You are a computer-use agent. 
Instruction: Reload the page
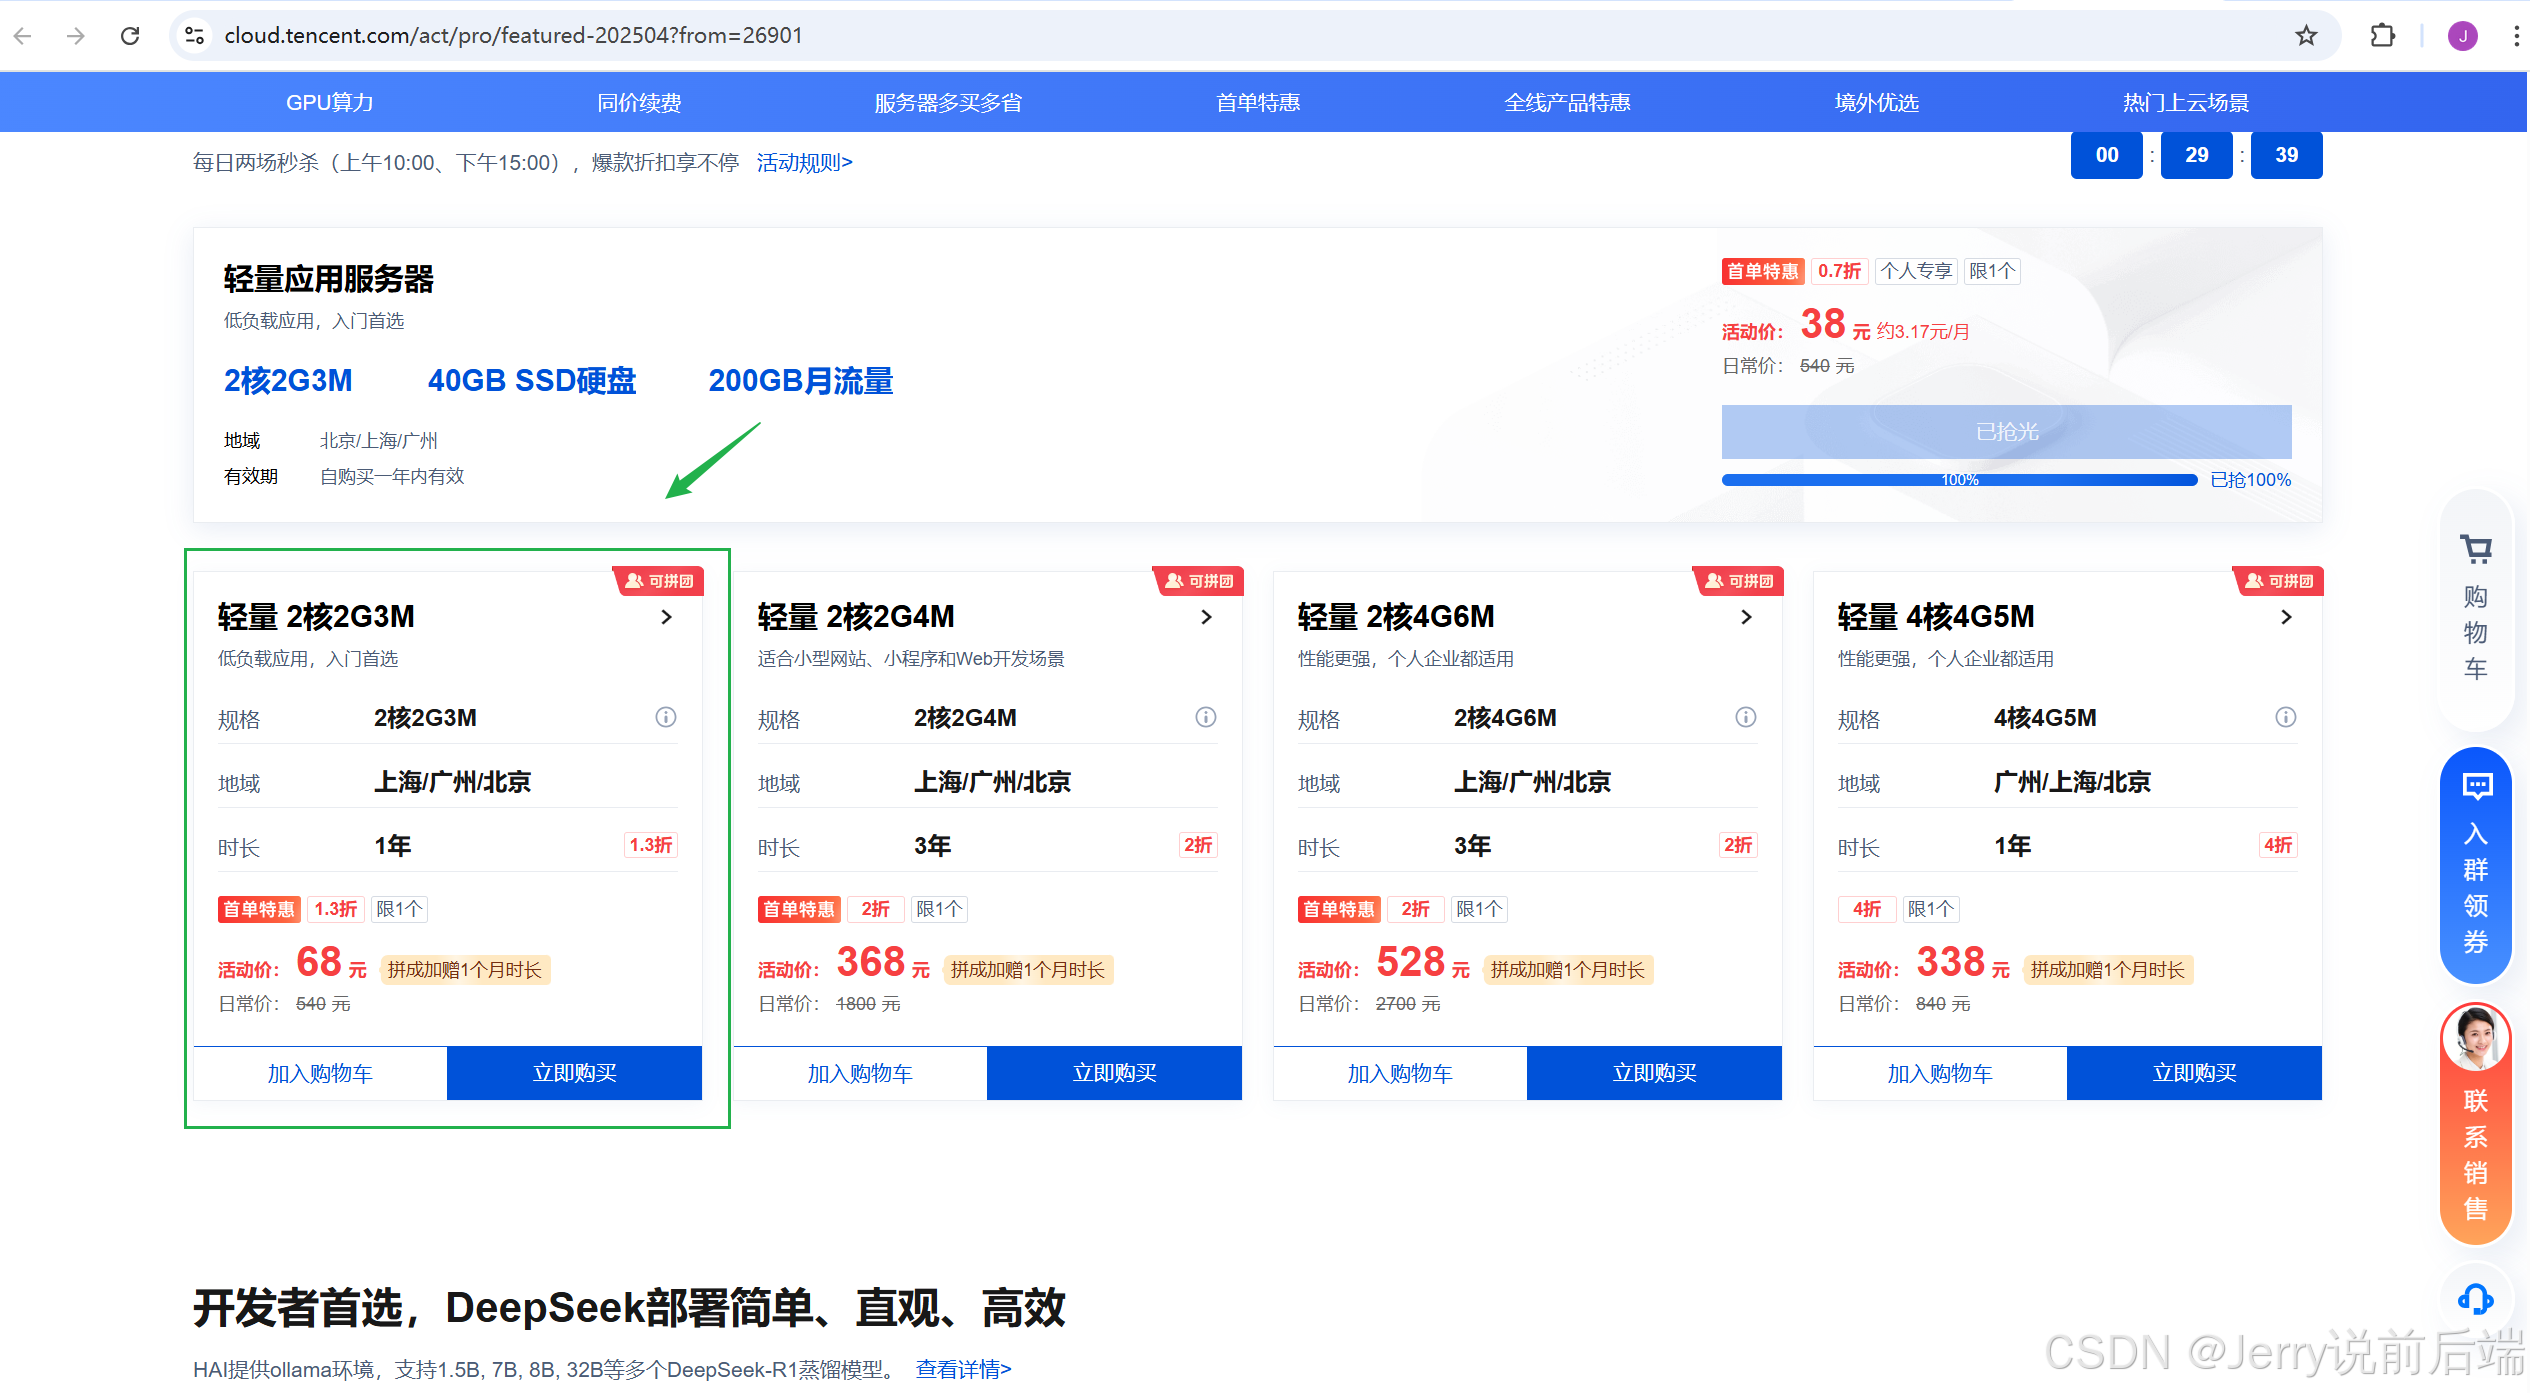pyautogui.click(x=130, y=36)
